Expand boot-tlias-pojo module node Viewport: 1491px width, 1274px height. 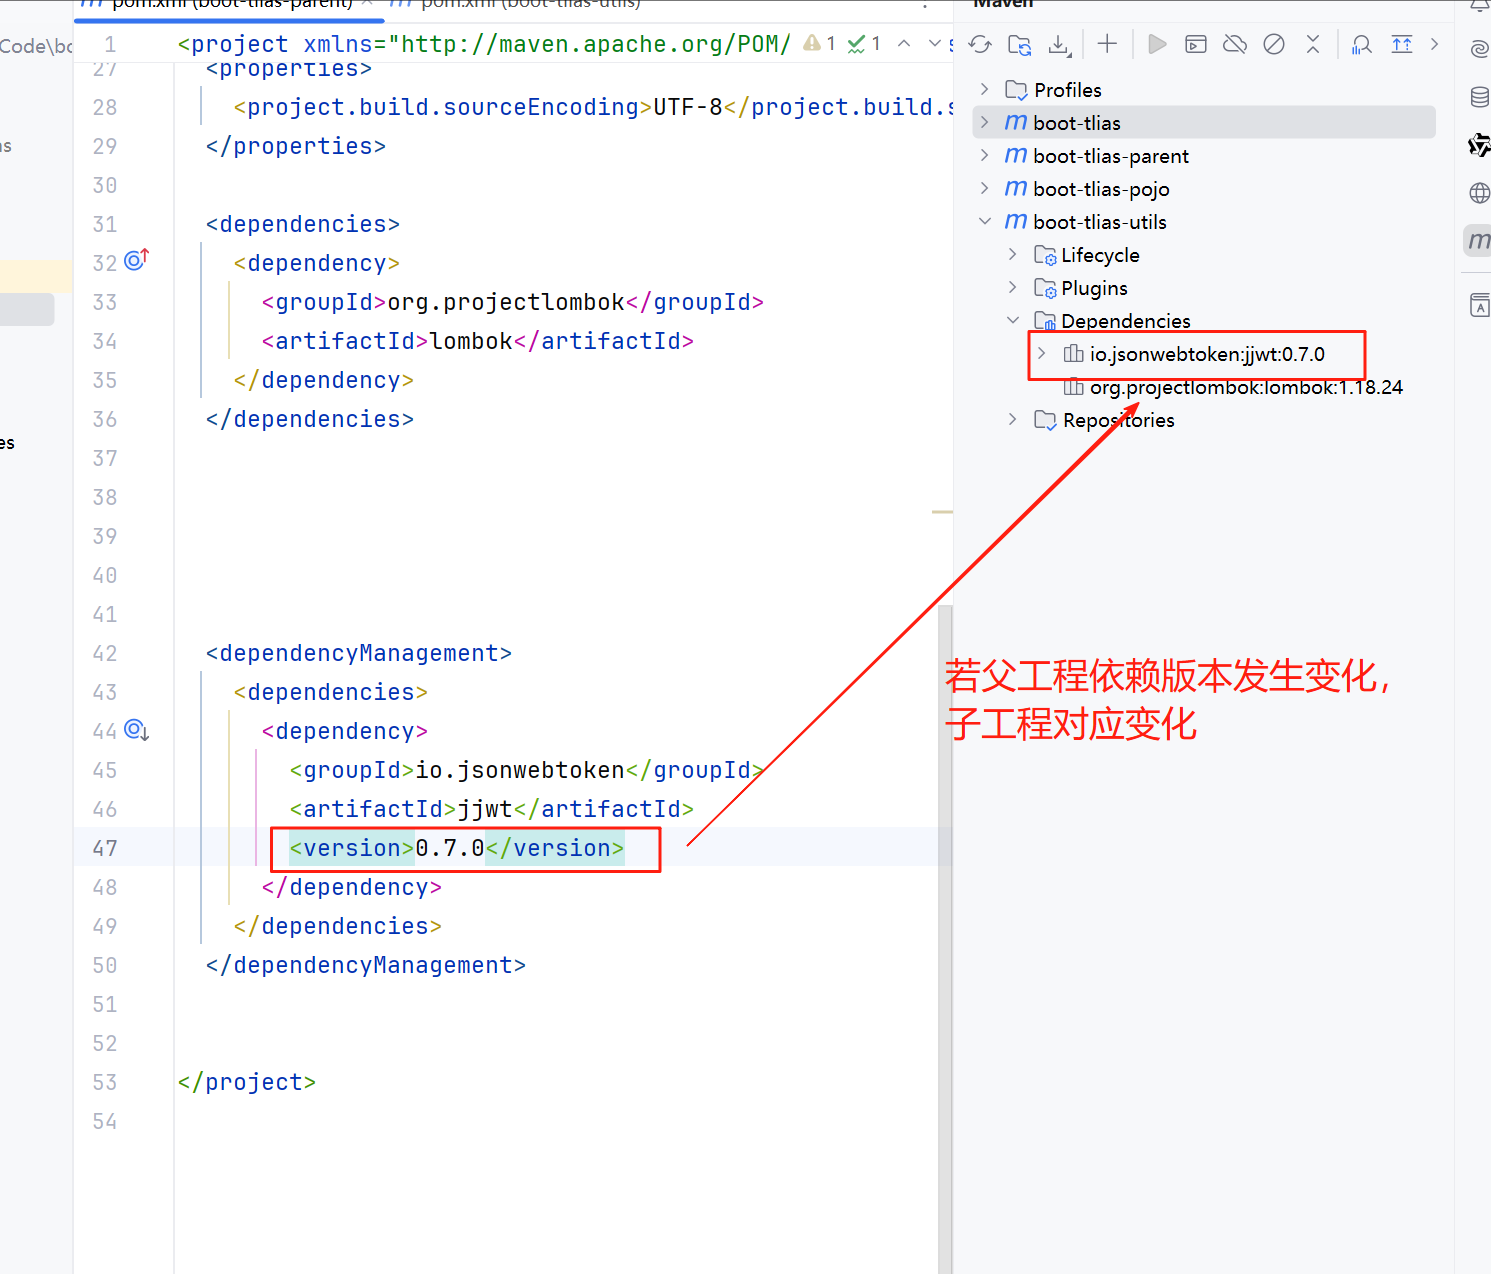985,188
